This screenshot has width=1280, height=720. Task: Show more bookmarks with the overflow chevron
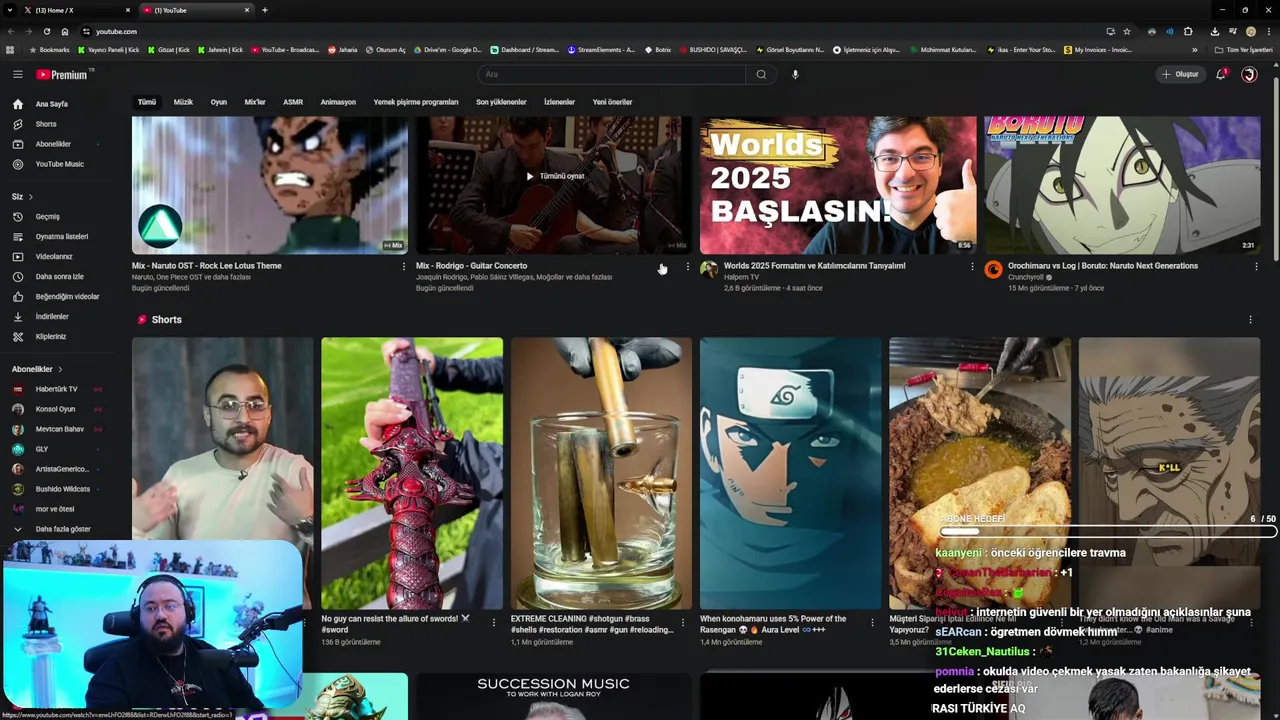pyautogui.click(x=1194, y=49)
